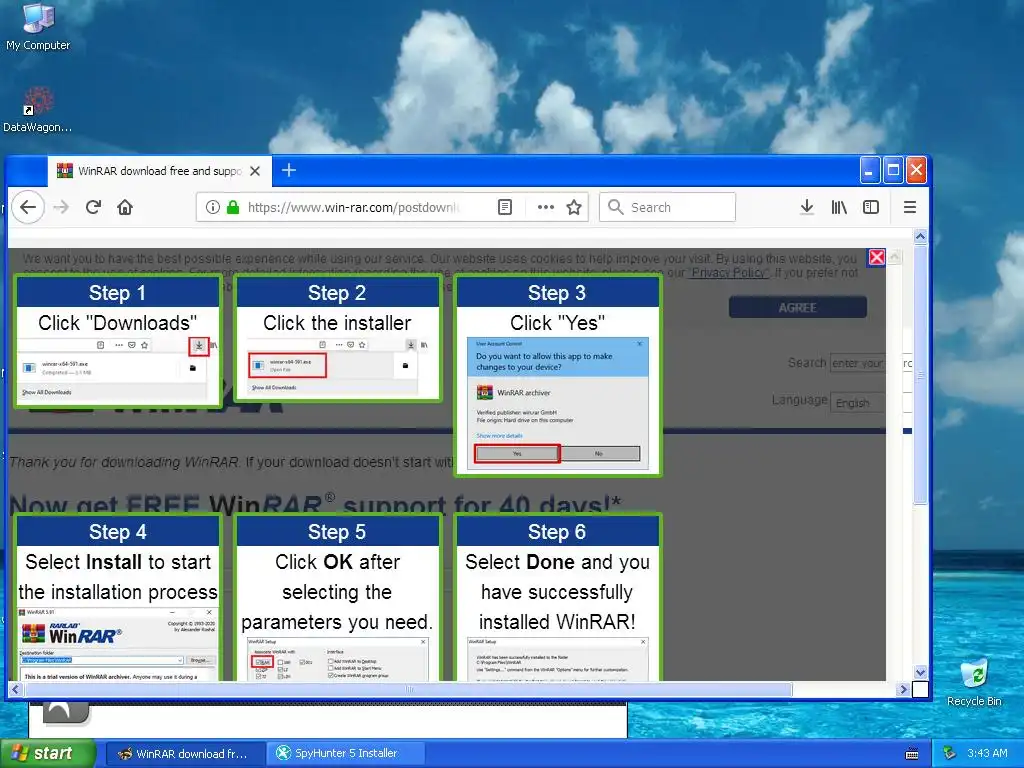Open the Language English dropdown
The height and width of the screenshot is (768, 1024).
(x=859, y=403)
